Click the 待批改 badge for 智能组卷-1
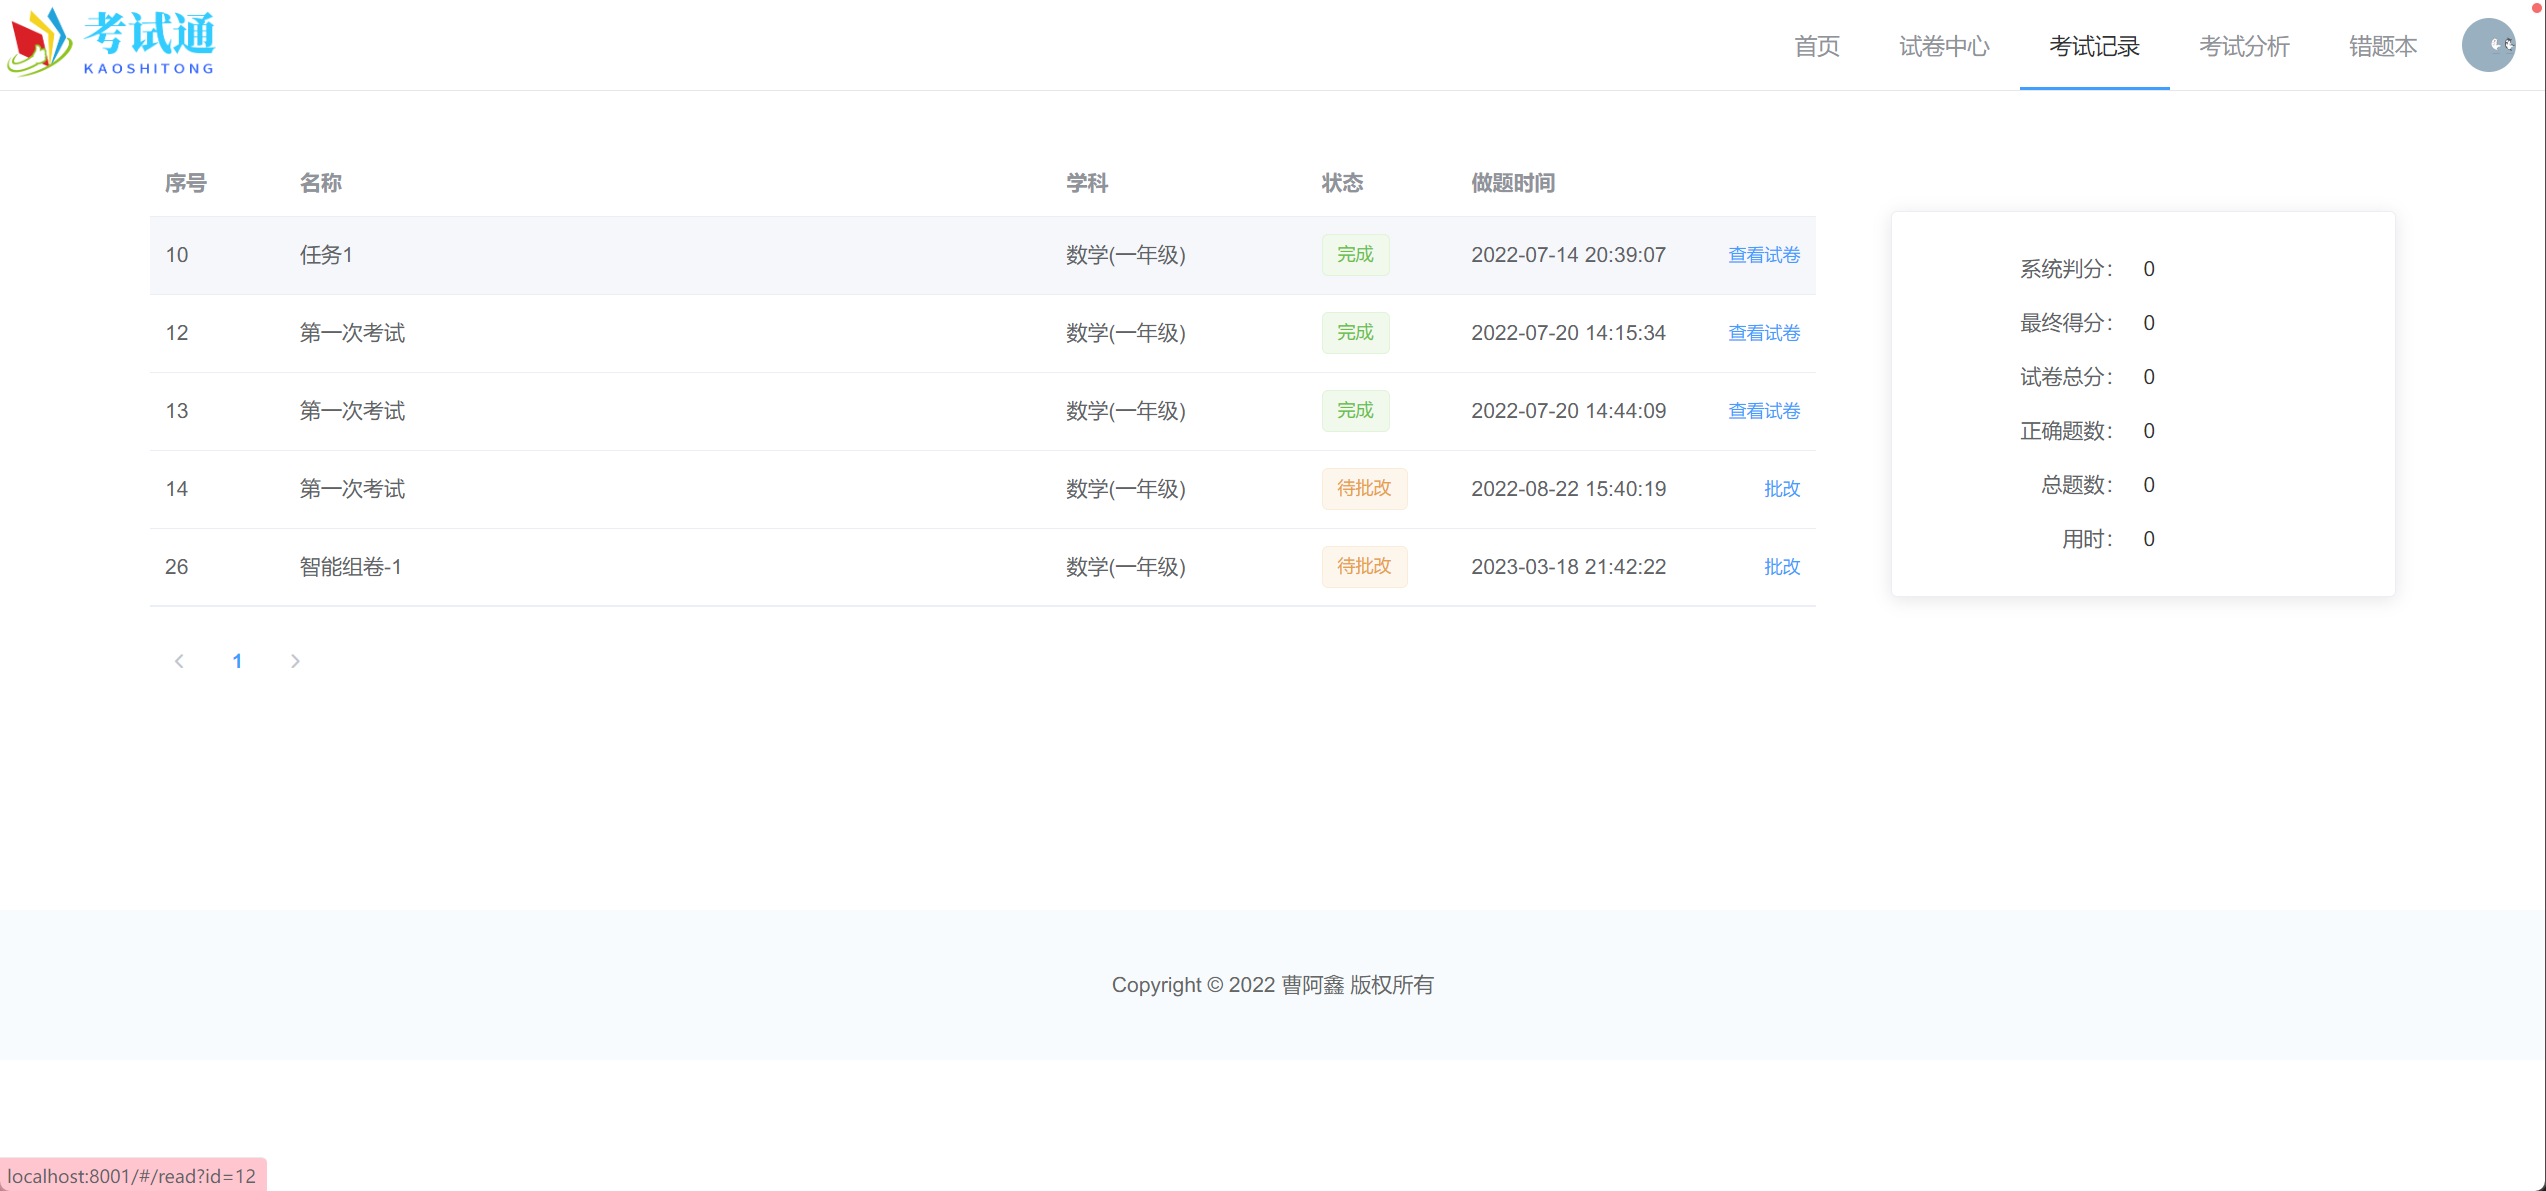The width and height of the screenshot is (2546, 1191). coord(1364,566)
